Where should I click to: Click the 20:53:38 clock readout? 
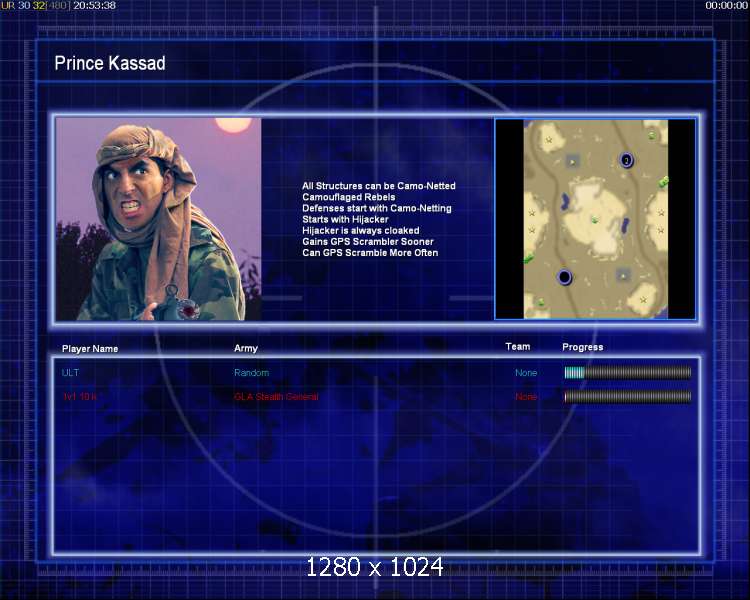tap(94, 5)
